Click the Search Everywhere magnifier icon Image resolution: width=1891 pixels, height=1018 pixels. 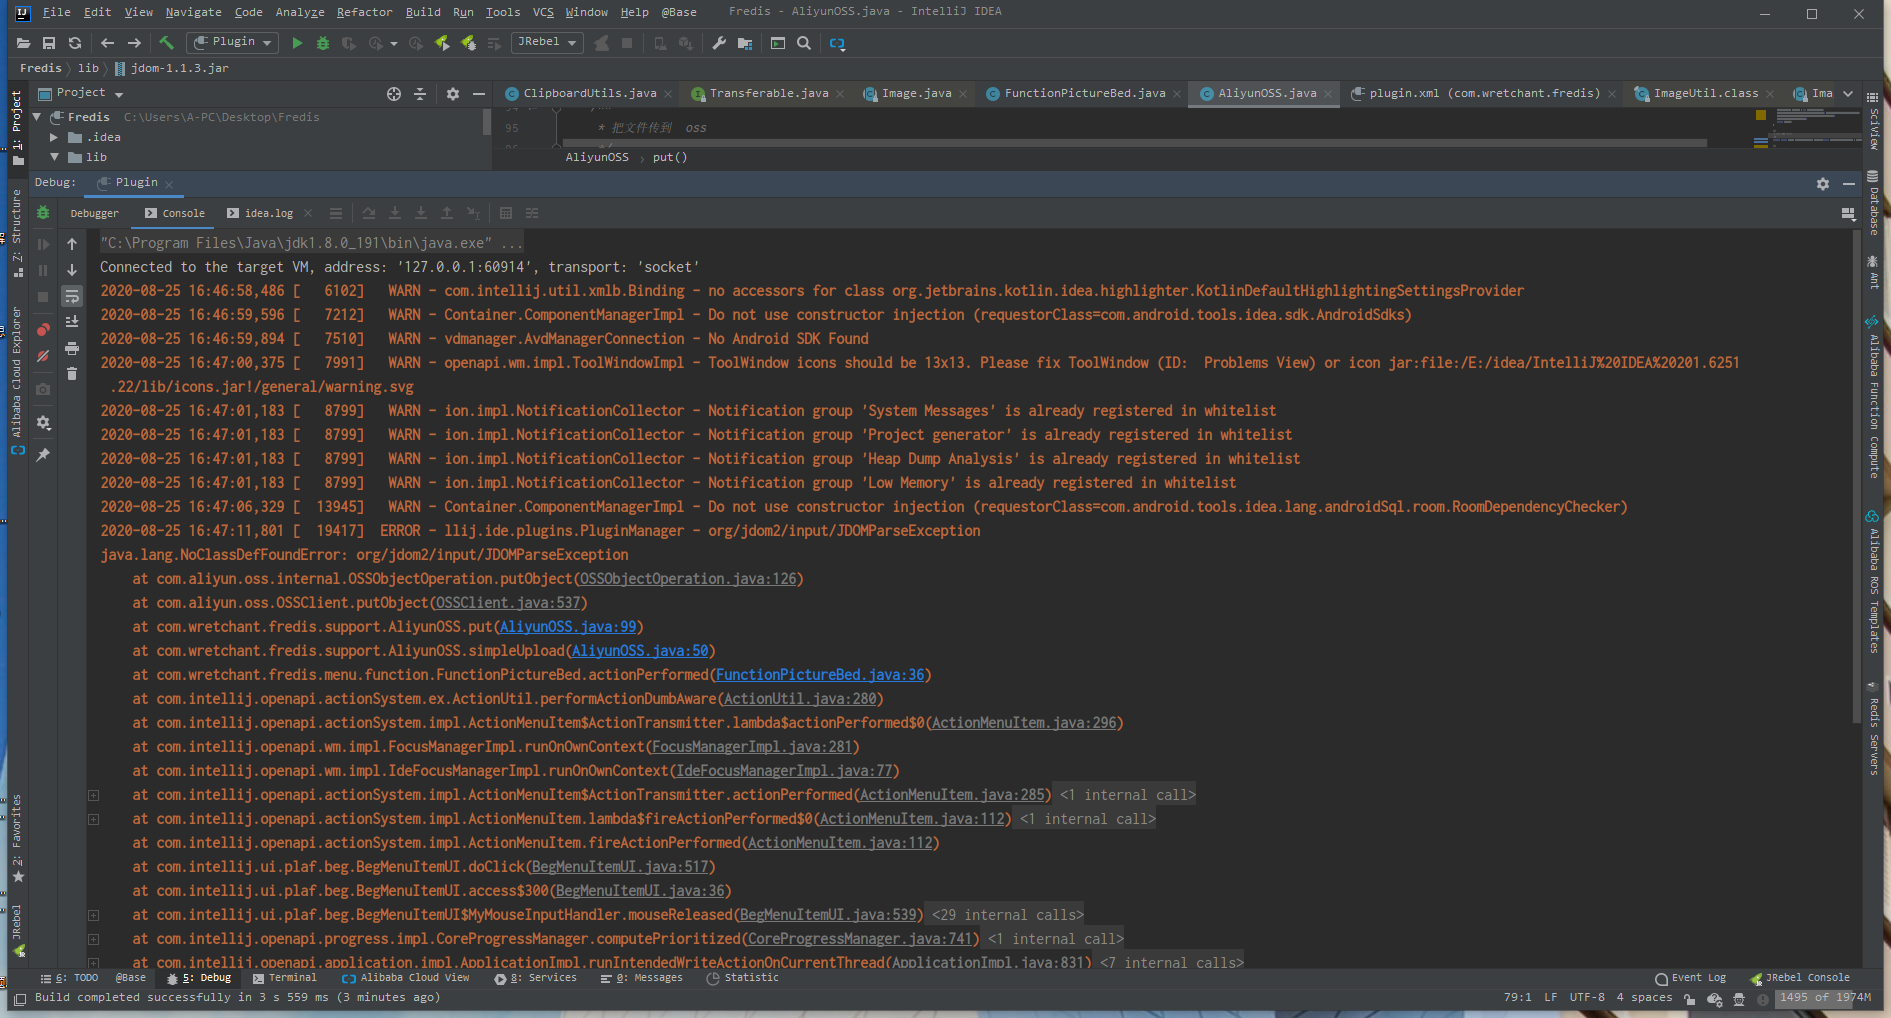coord(804,43)
